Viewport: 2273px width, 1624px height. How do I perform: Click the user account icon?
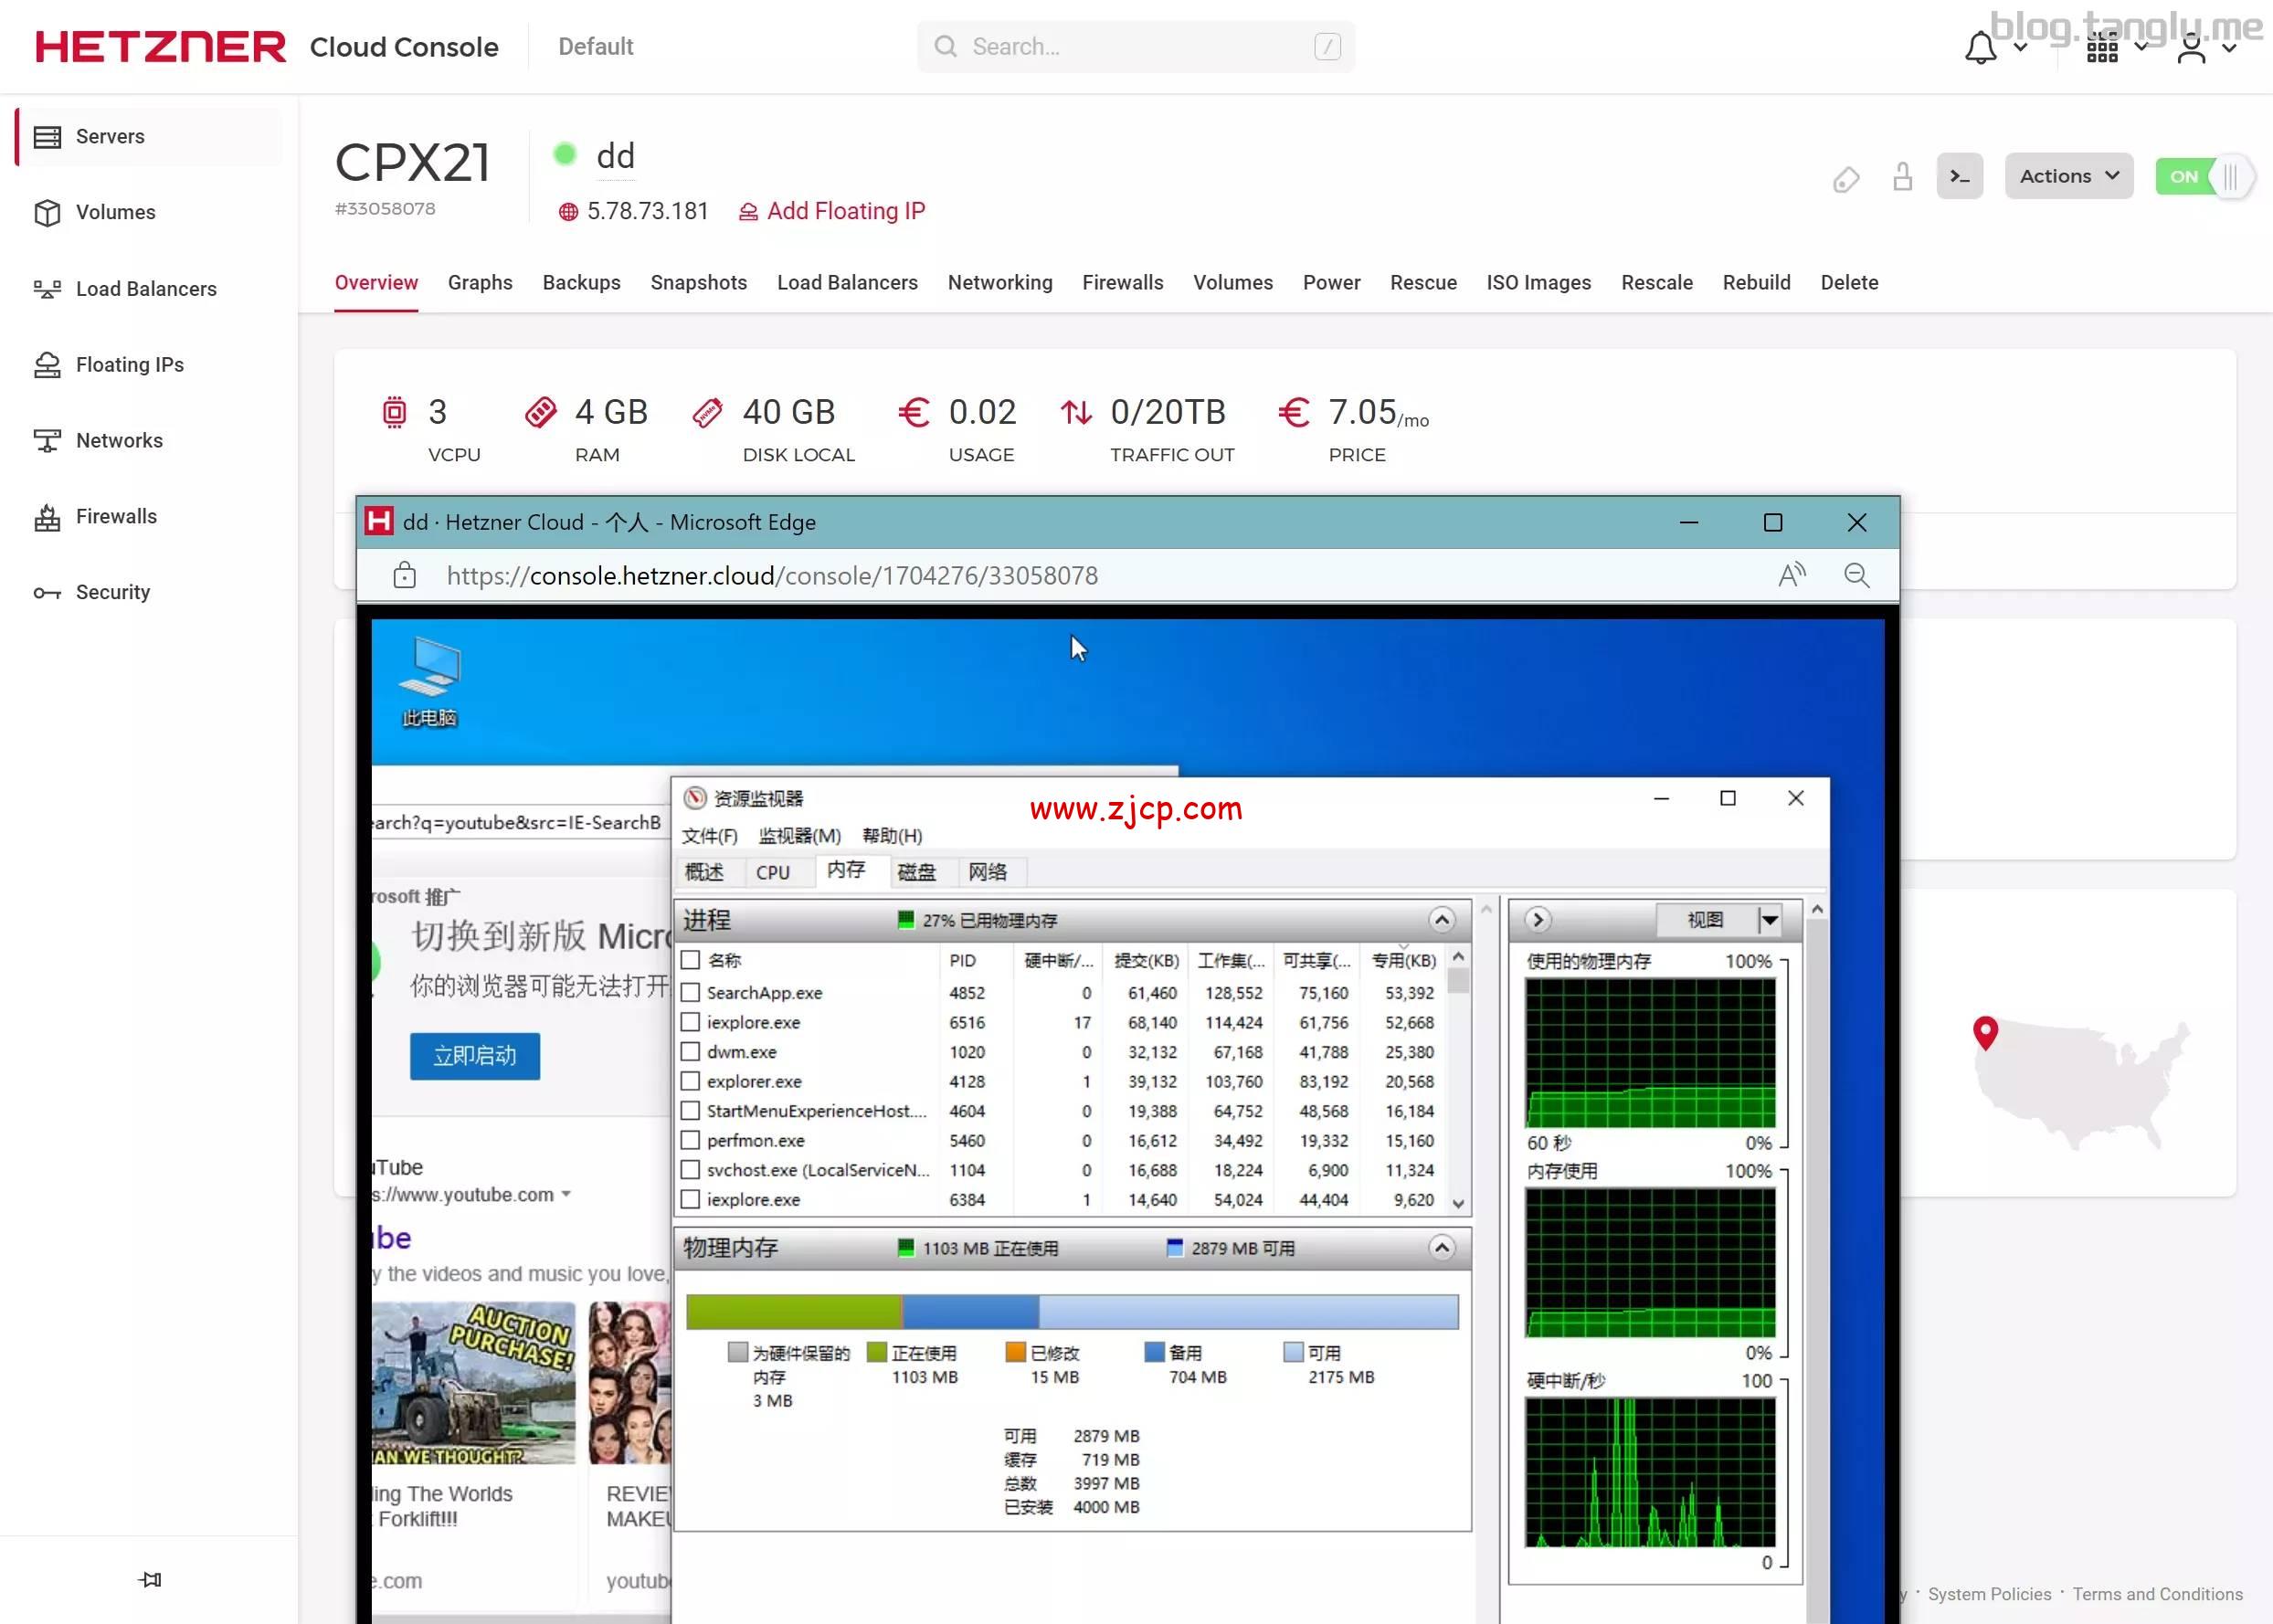[x=2191, y=47]
